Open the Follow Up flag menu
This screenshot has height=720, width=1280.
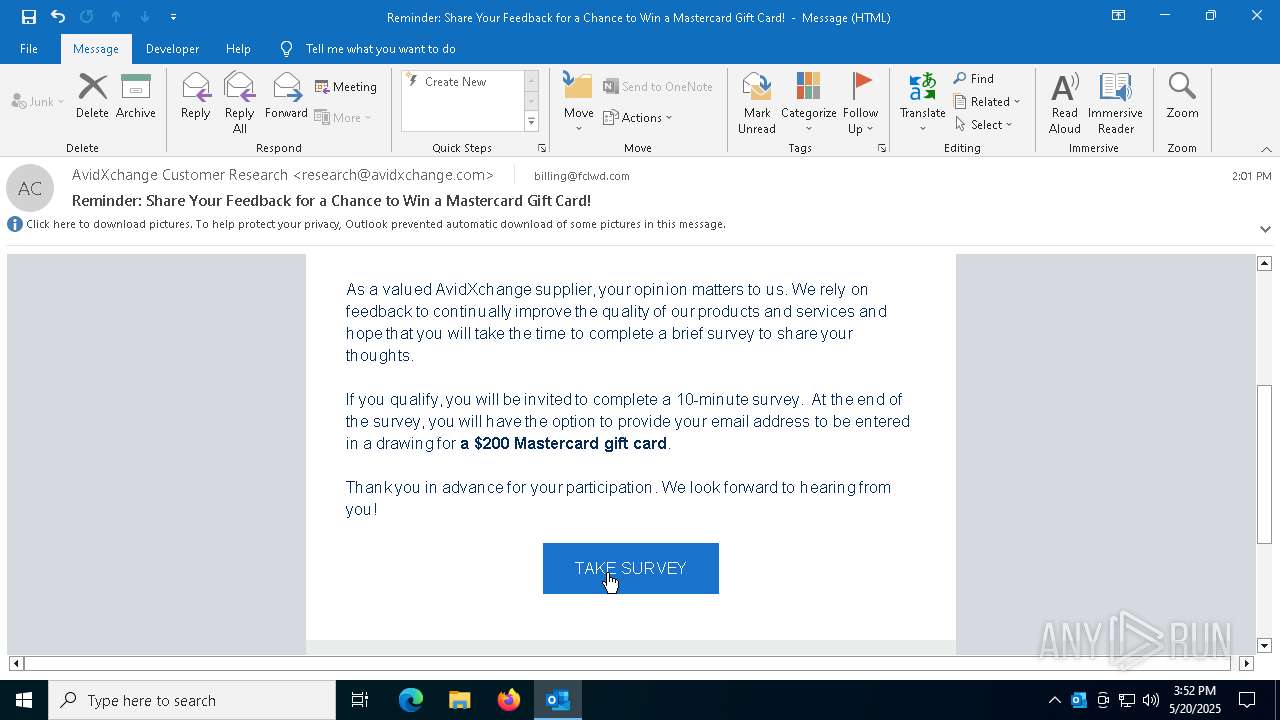pyautogui.click(x=860, y=103)
